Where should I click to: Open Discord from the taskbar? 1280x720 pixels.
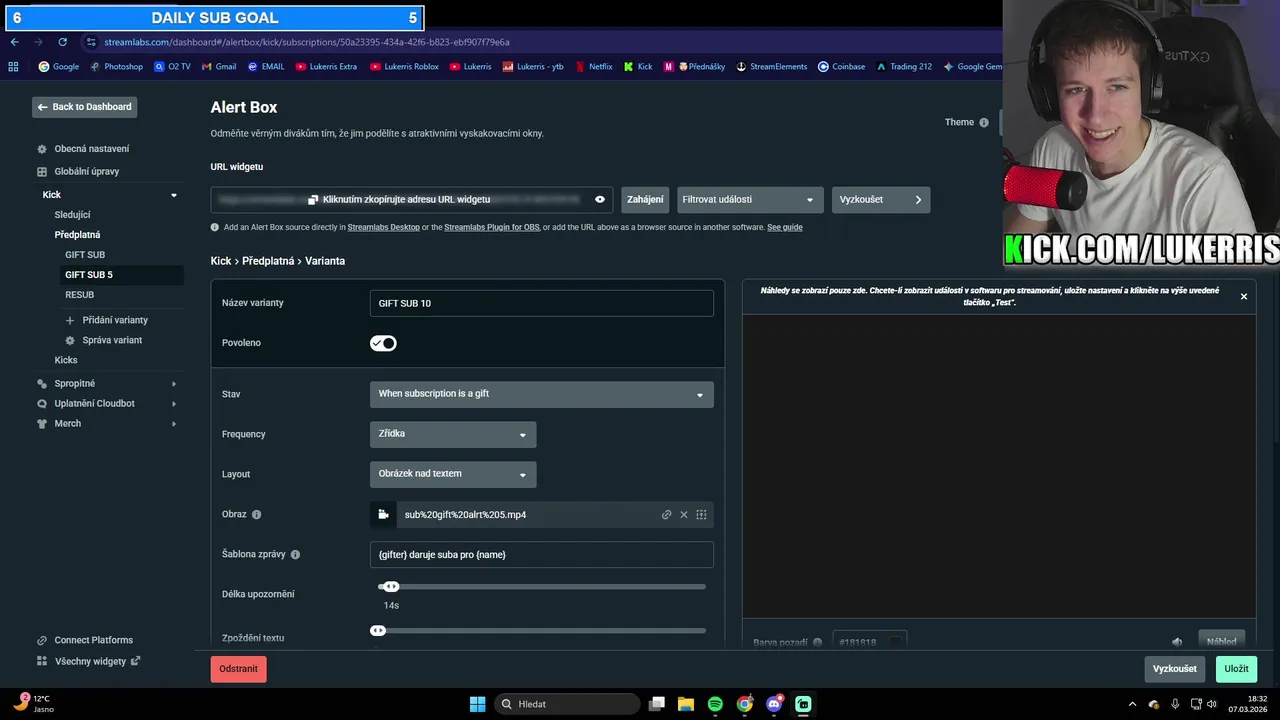click(774, 704)
